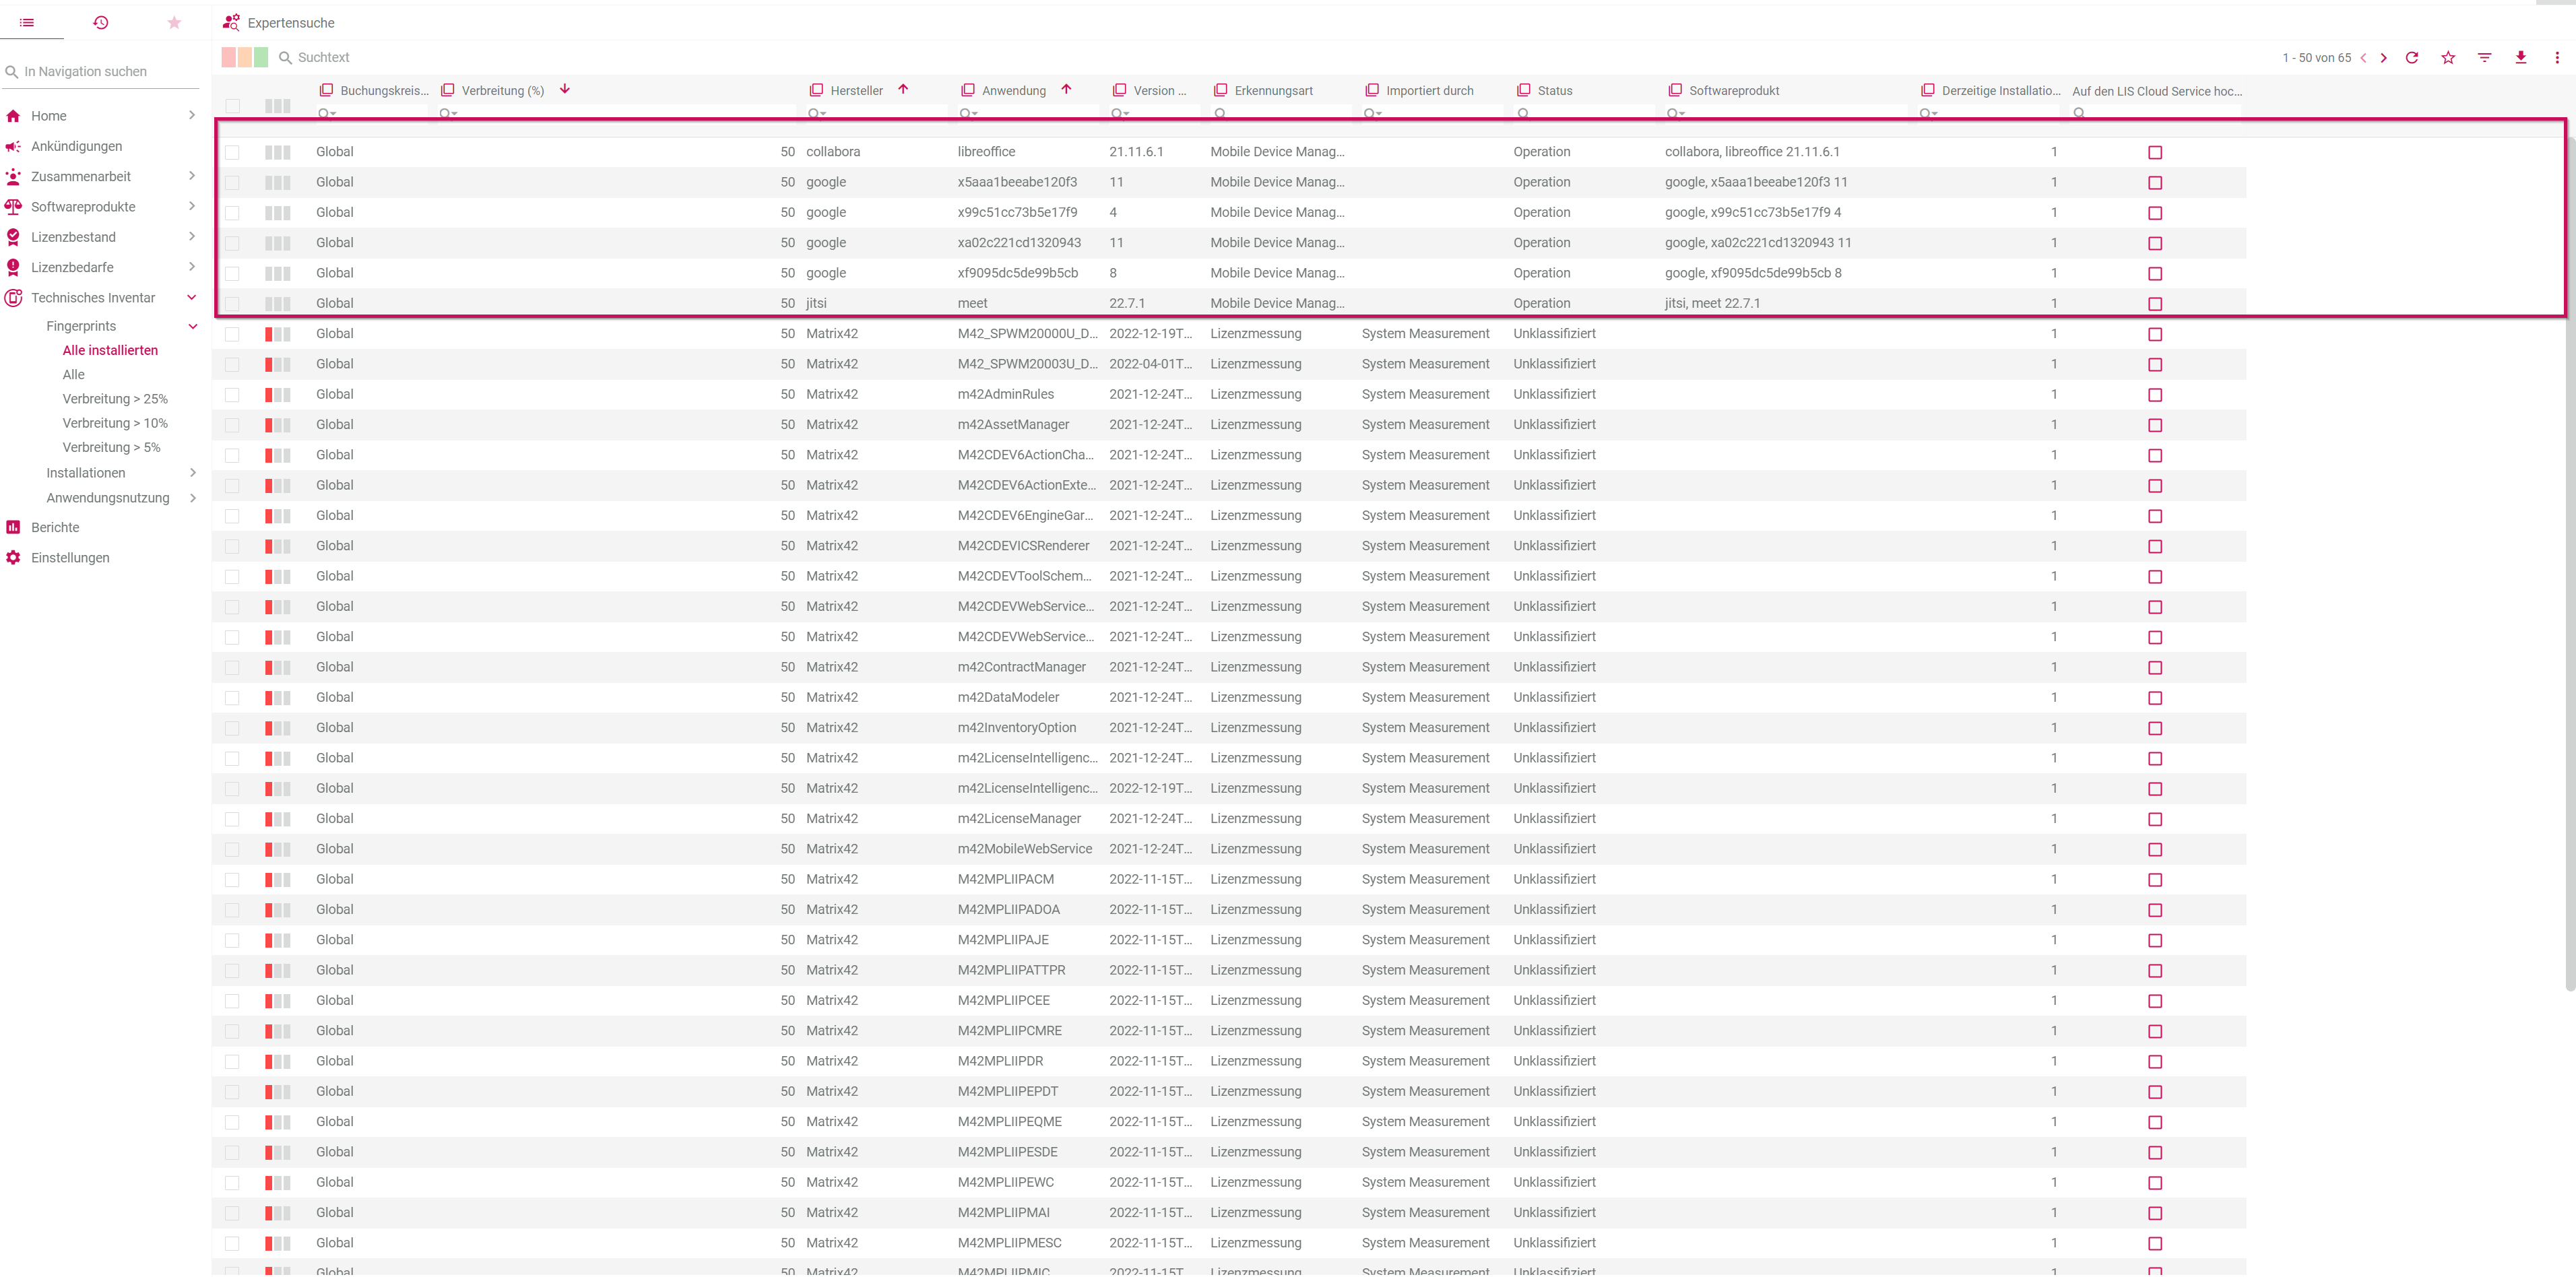Click the favorite star outline icon
This screenshot has height=1277, width=2576.
click(2447, 58)
